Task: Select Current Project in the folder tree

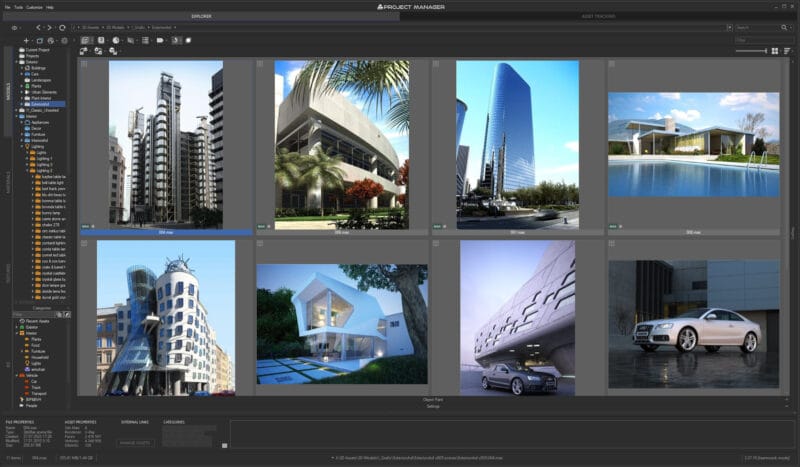Action: tap(37, 50)
